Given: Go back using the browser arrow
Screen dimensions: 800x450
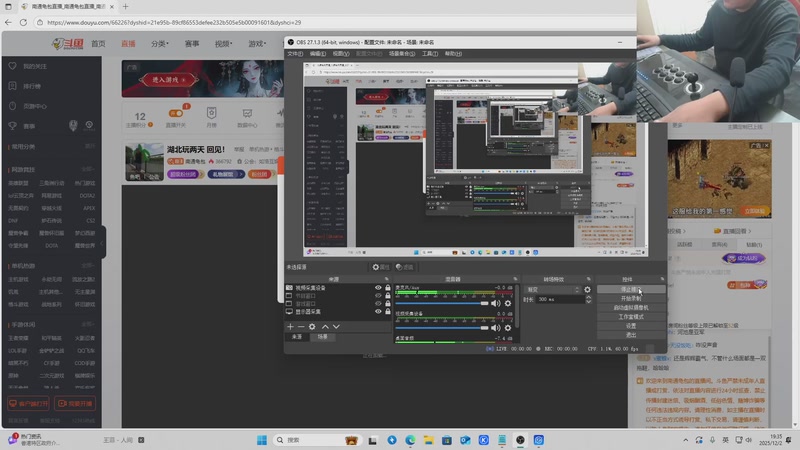Looking at the screenshot, I should (x=8, y=22).
